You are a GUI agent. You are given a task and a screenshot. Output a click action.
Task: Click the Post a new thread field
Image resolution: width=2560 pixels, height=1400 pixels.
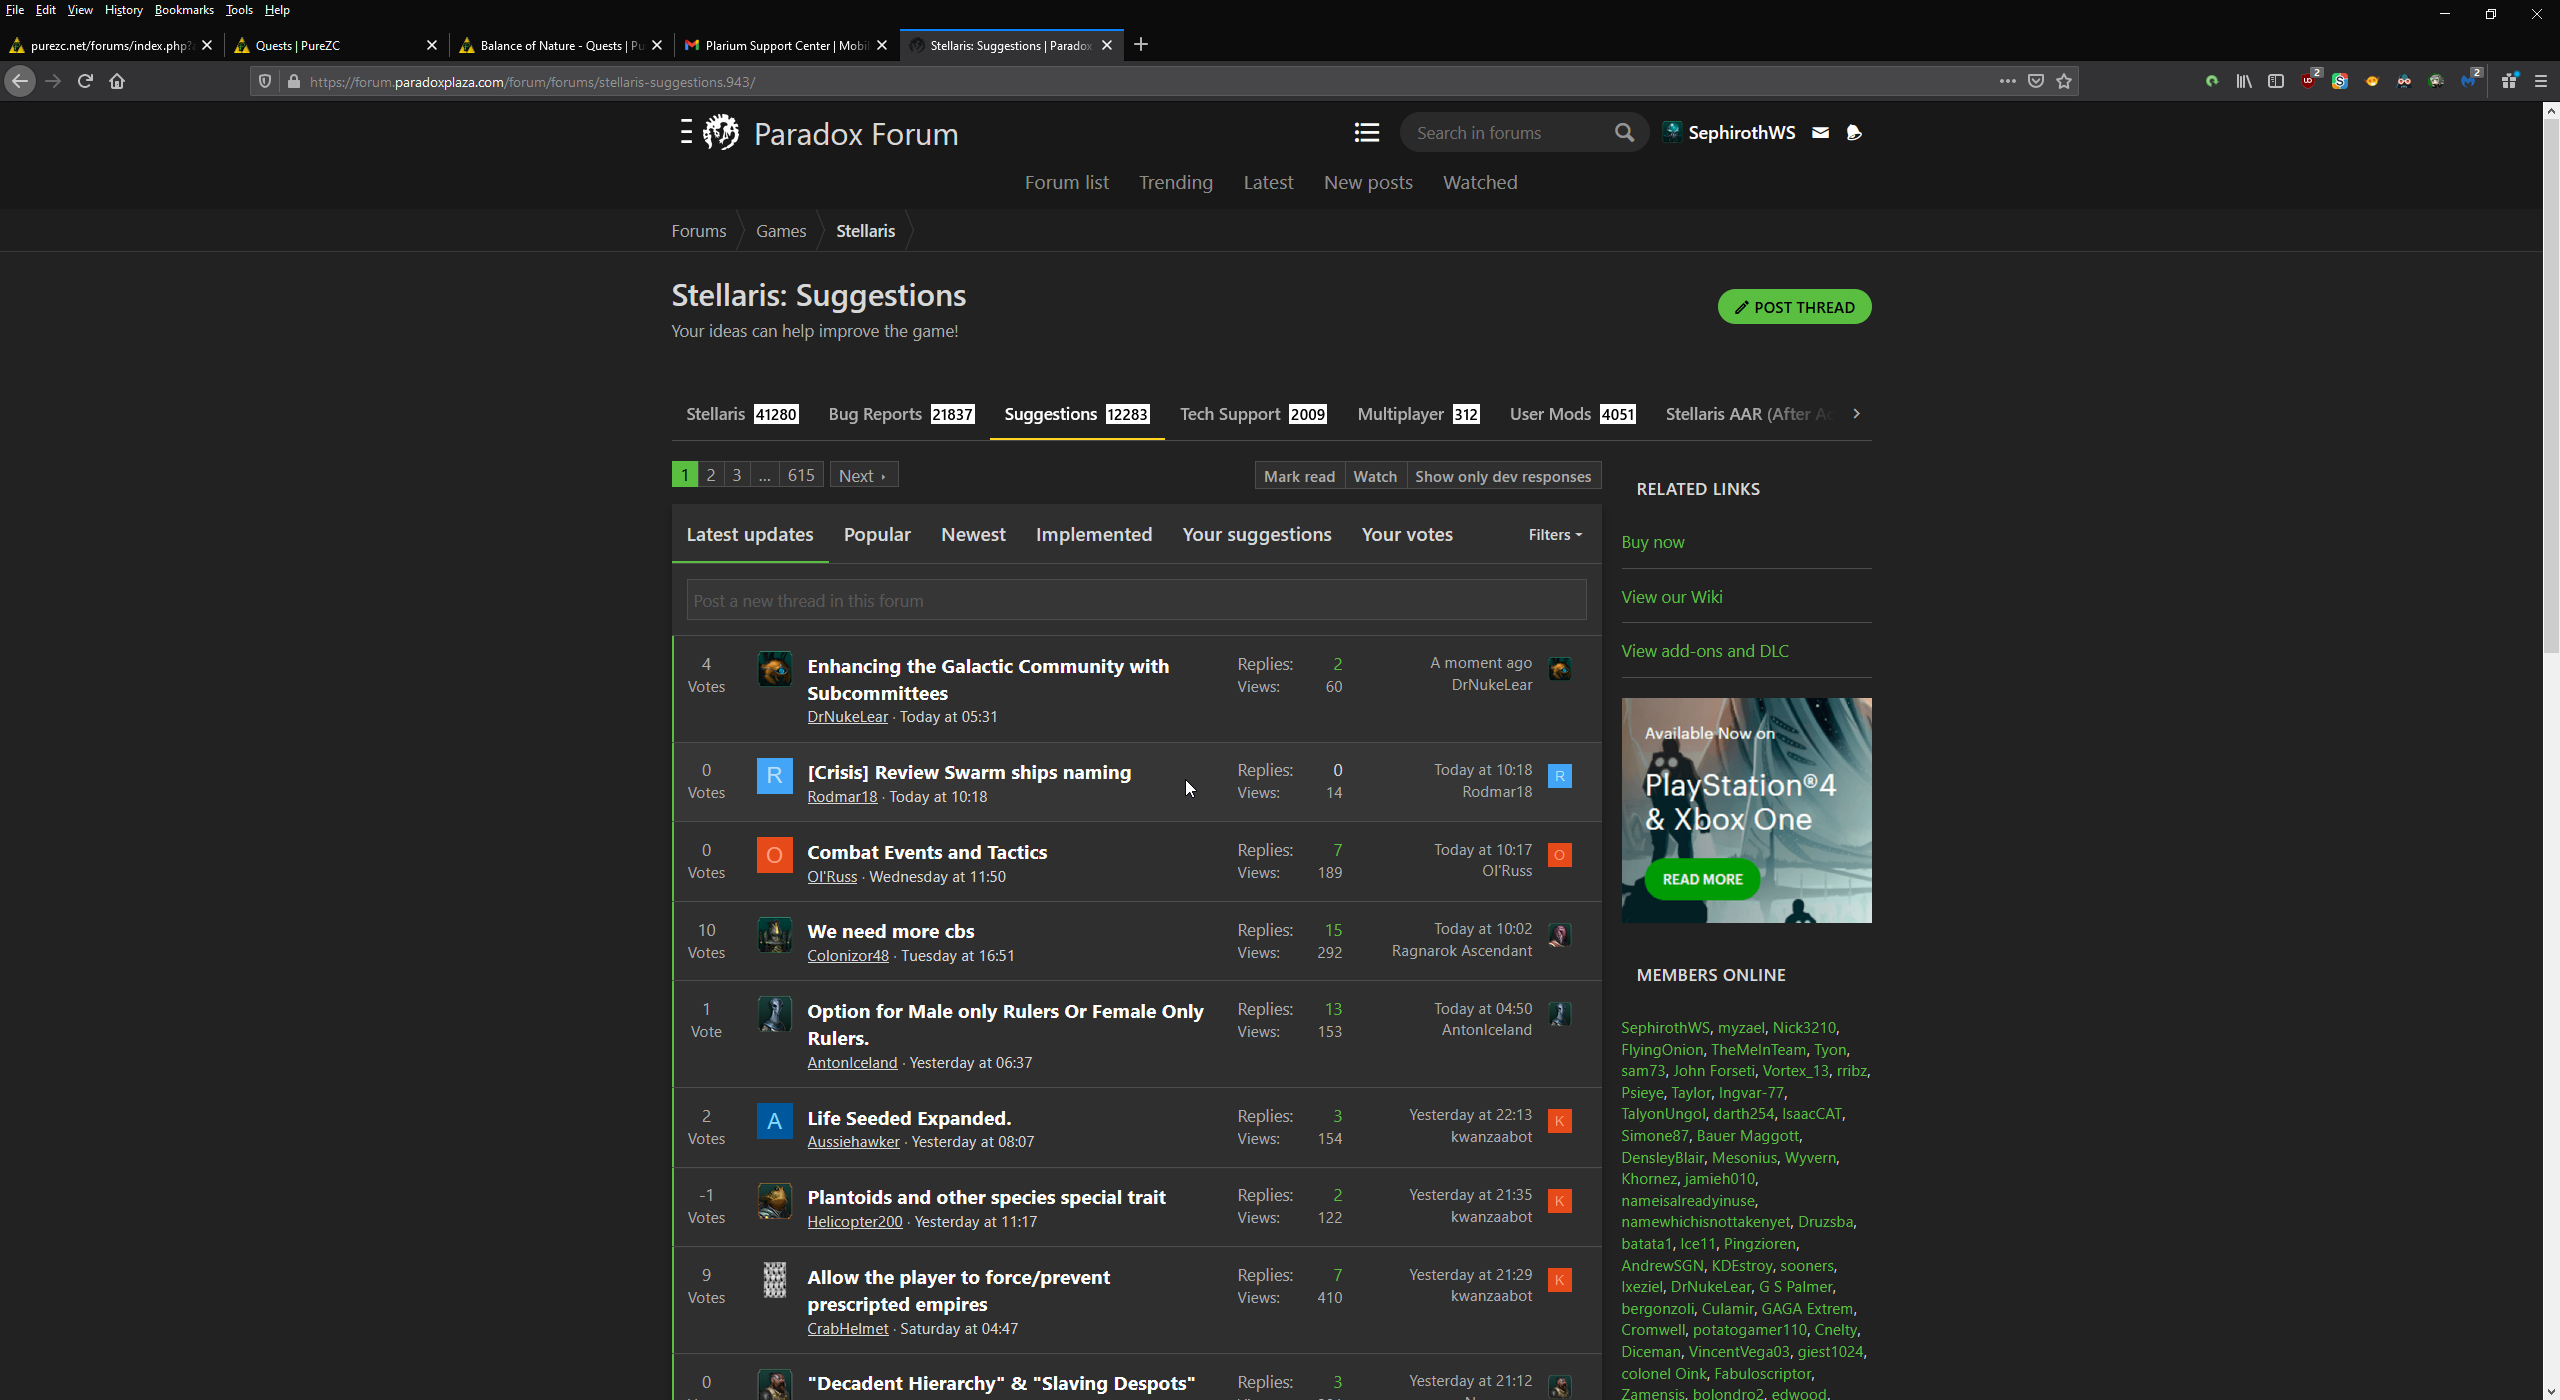point(1135,601)
